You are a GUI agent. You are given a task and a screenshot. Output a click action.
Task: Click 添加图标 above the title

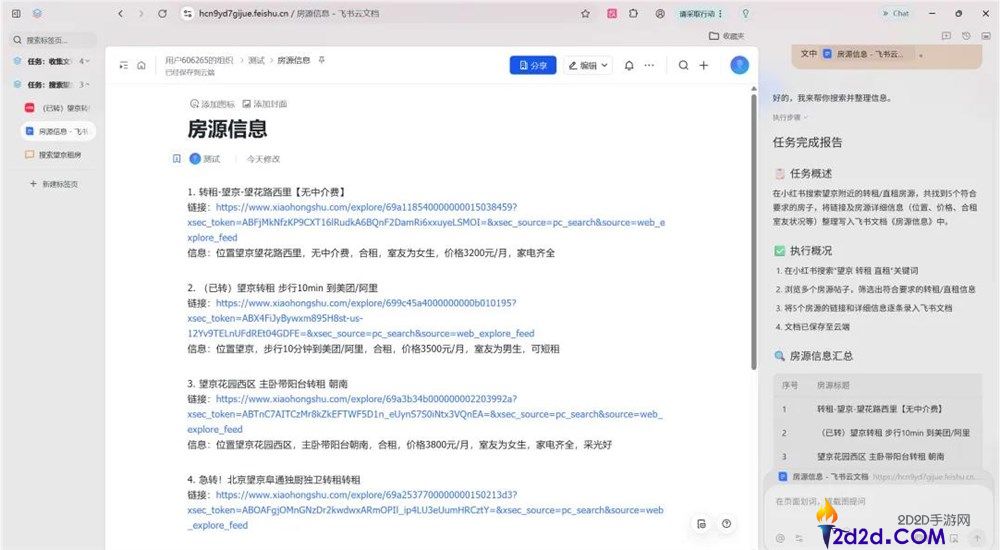click(212, 104)
